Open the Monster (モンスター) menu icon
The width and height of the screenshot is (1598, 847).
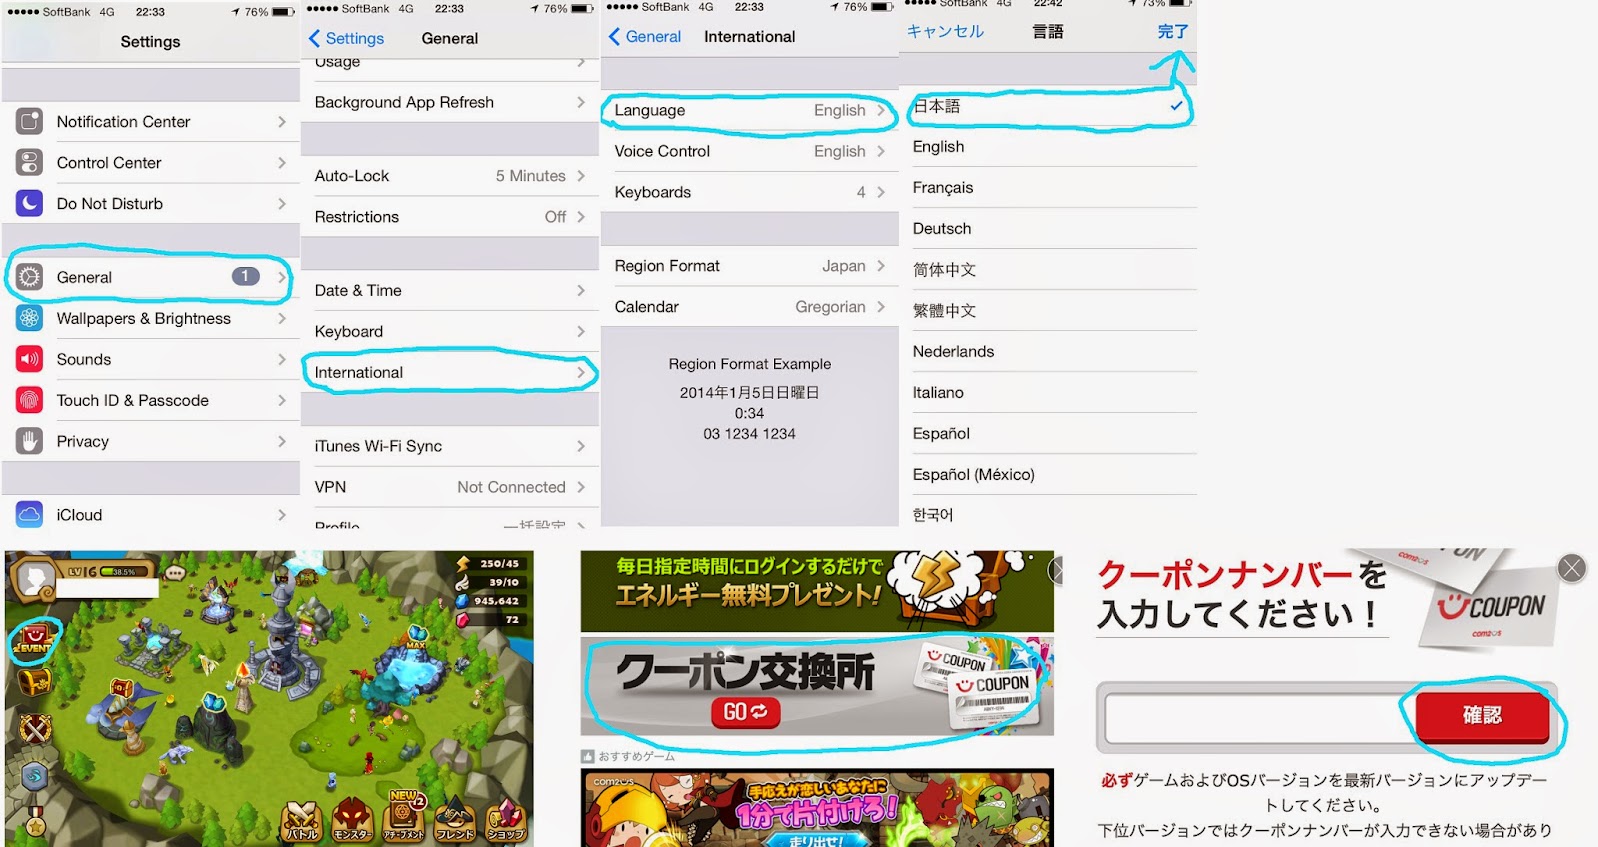pos(352,820)
